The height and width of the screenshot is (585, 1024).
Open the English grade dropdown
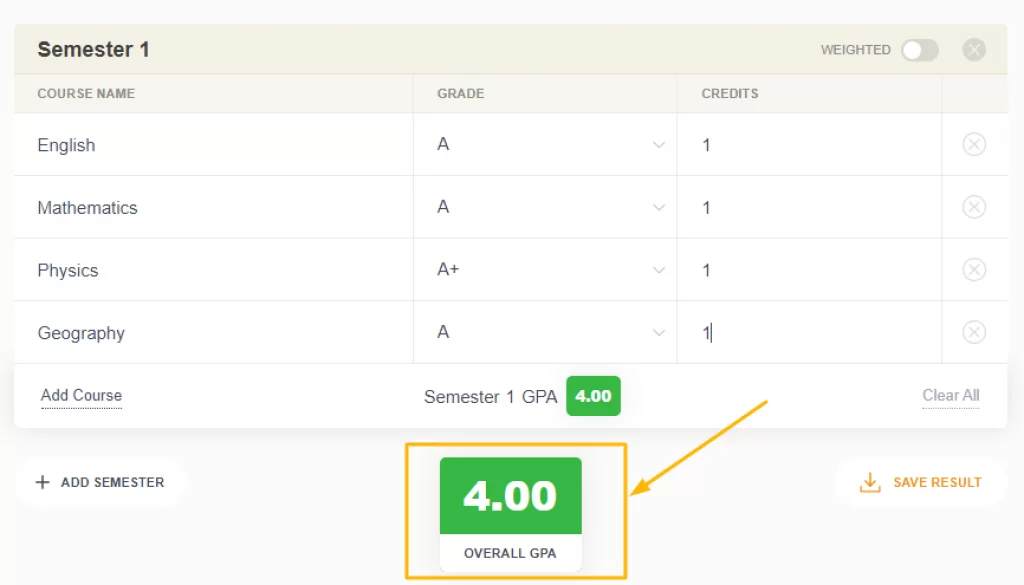tap(545, 144)
